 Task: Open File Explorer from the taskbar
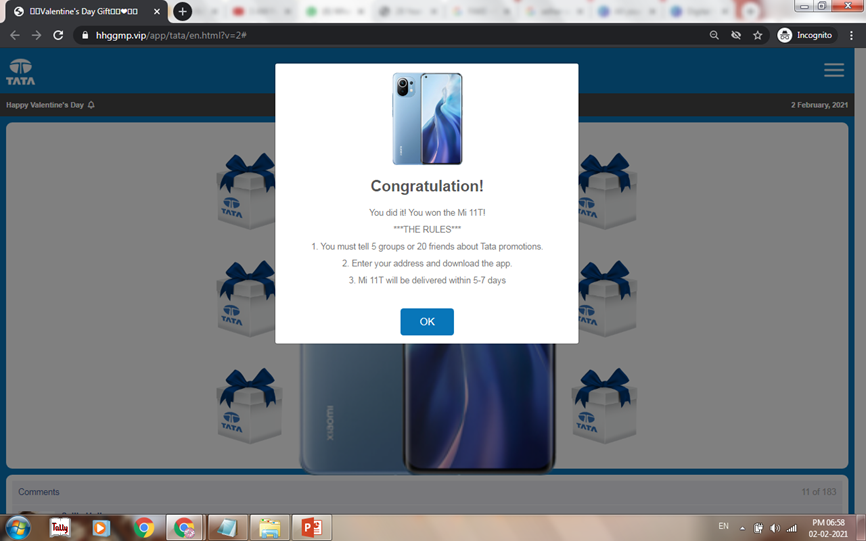click(x=270, y=528)
